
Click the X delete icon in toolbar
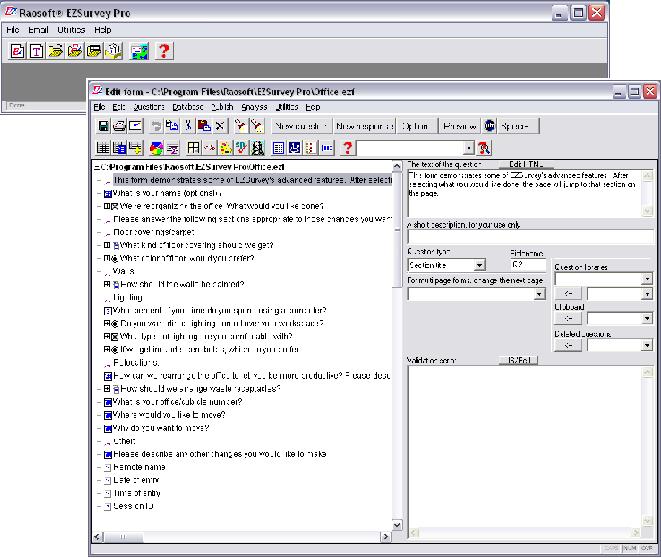220,126
